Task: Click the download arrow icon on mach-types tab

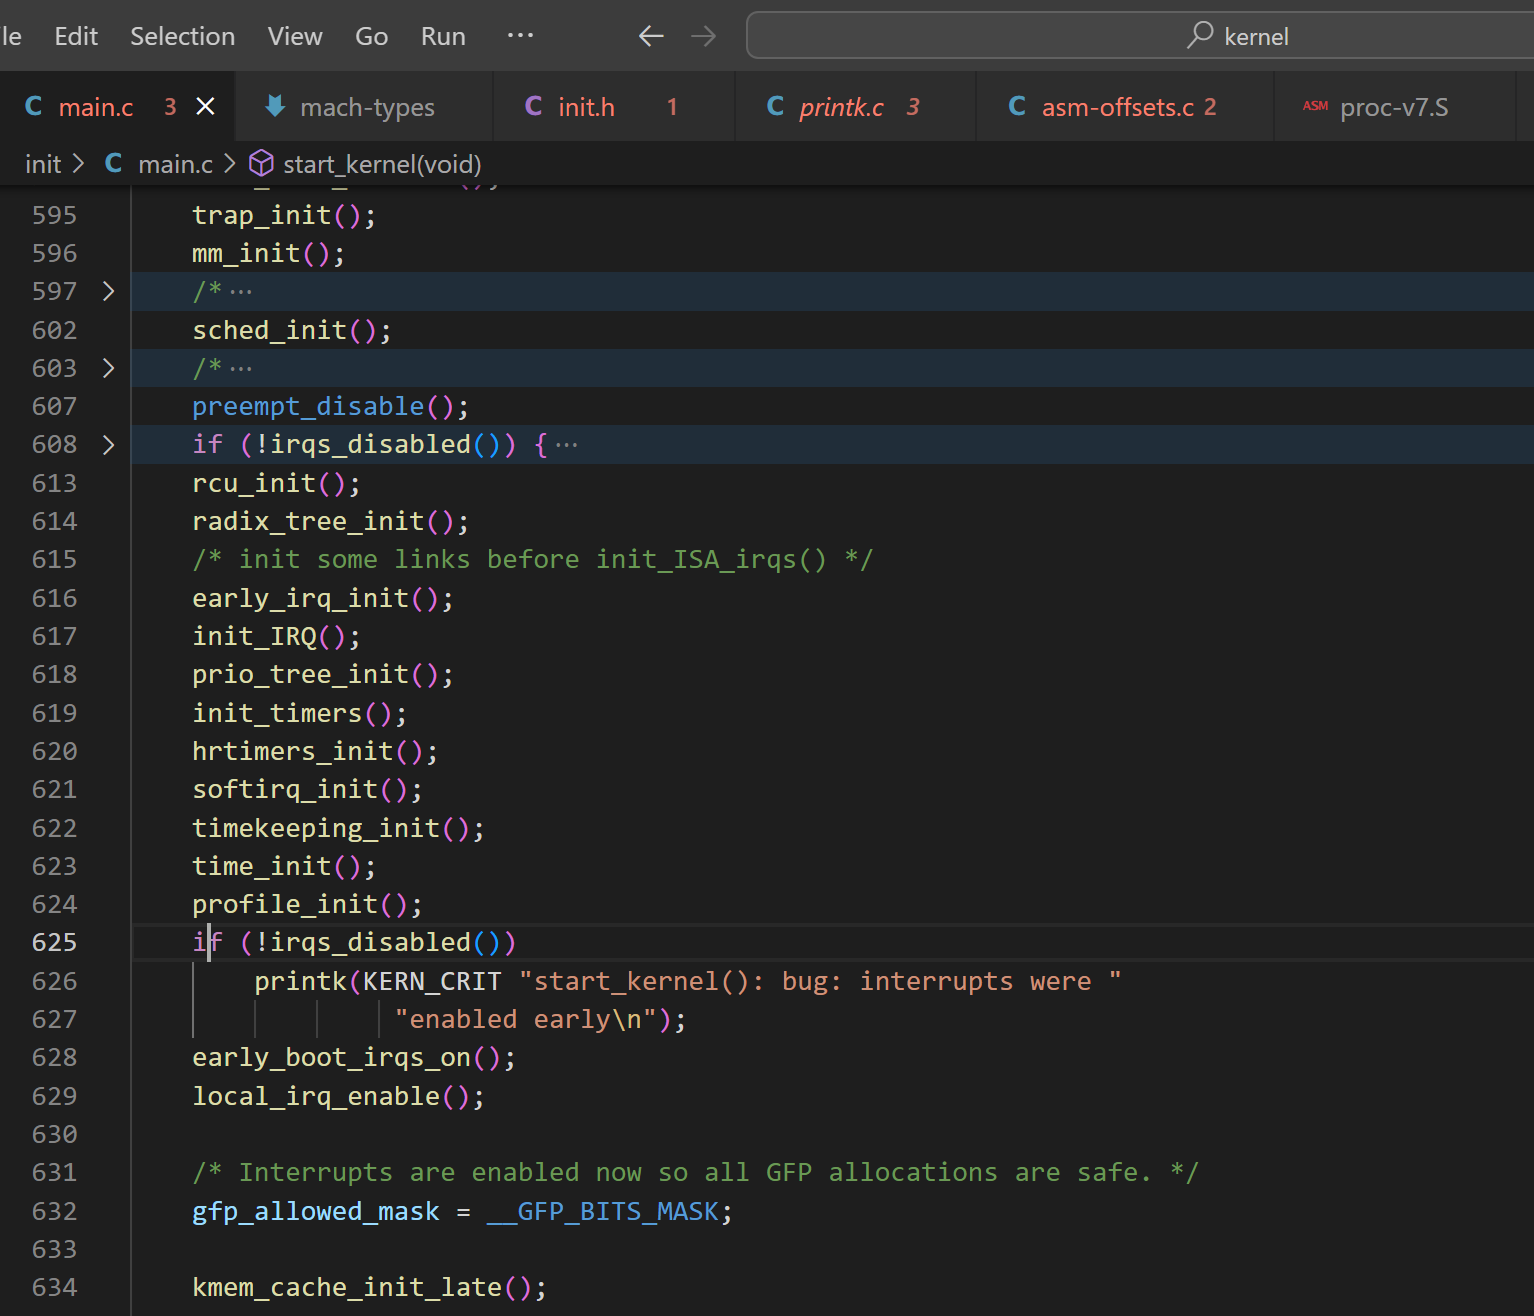Action: 275,106
